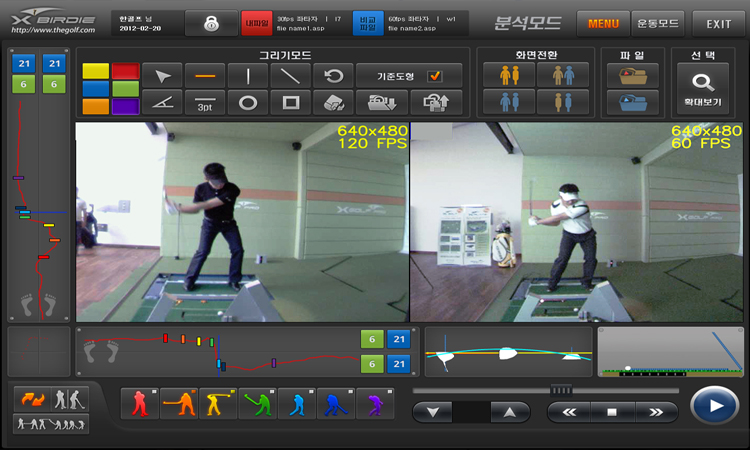
Task: Click the light blue swing pose icon
Action: tap(297, 404)
